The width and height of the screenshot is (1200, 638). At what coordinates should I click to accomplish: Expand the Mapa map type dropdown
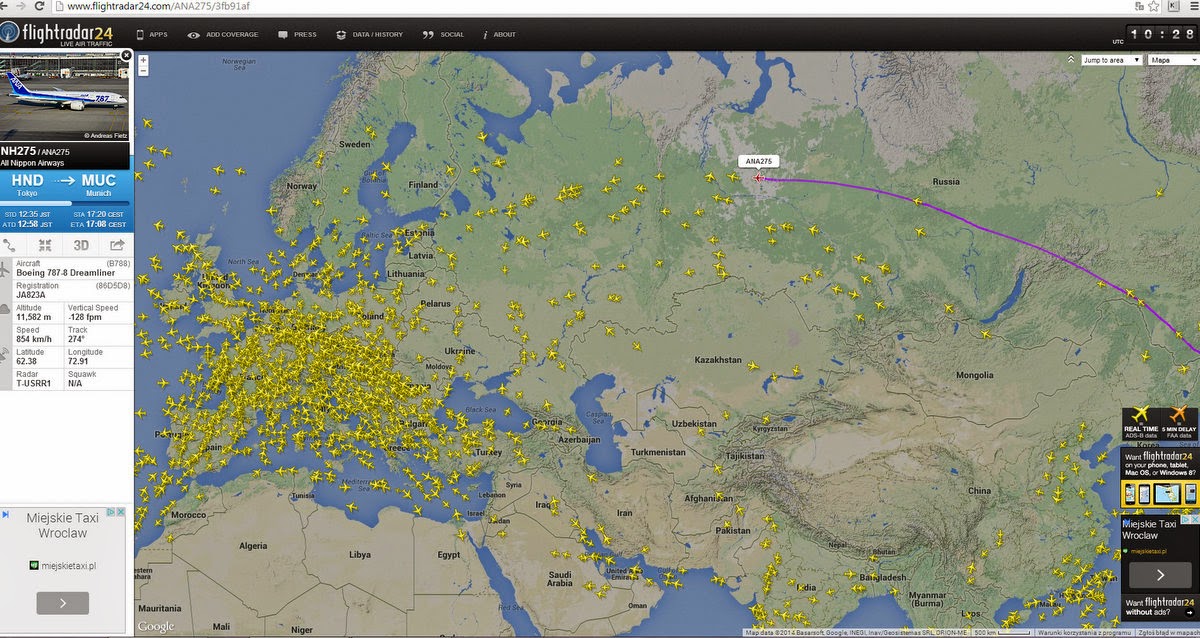(1173, 60)
